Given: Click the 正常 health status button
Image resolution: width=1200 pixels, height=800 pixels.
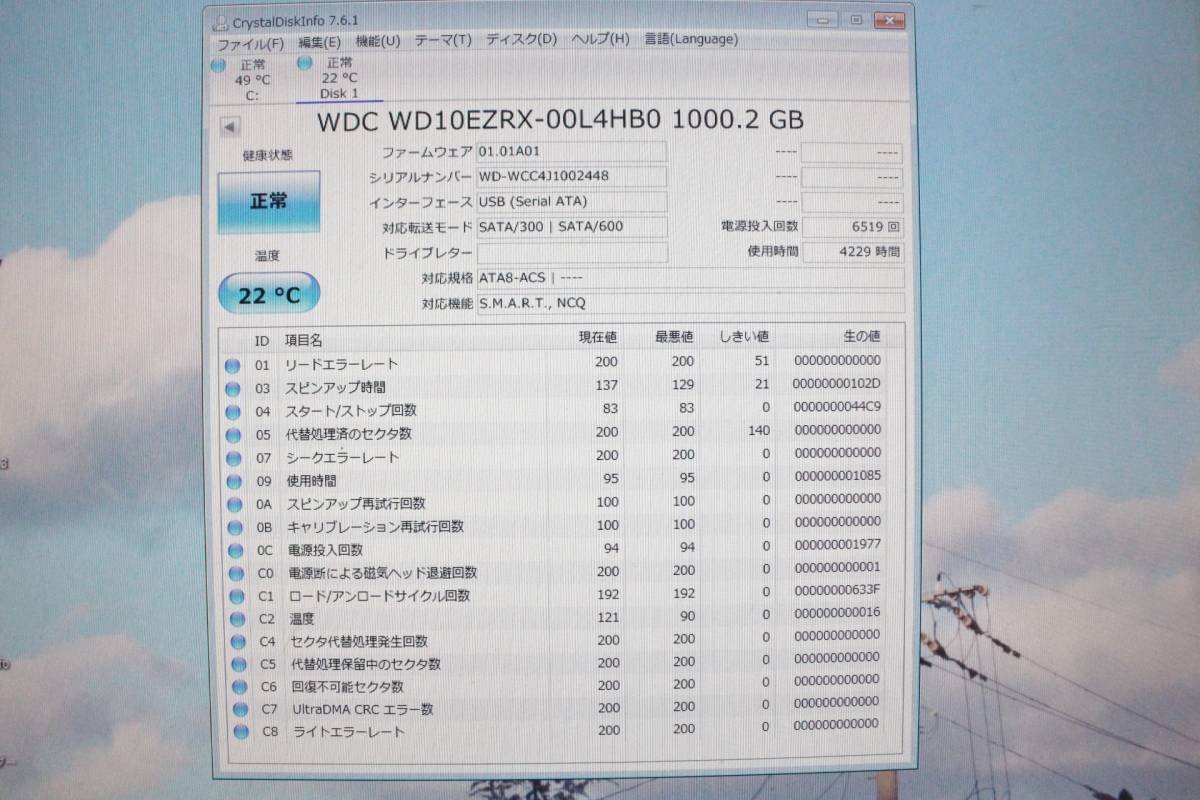Looking at the screenshot, I should pyautogui.click(x=268, y=201).
